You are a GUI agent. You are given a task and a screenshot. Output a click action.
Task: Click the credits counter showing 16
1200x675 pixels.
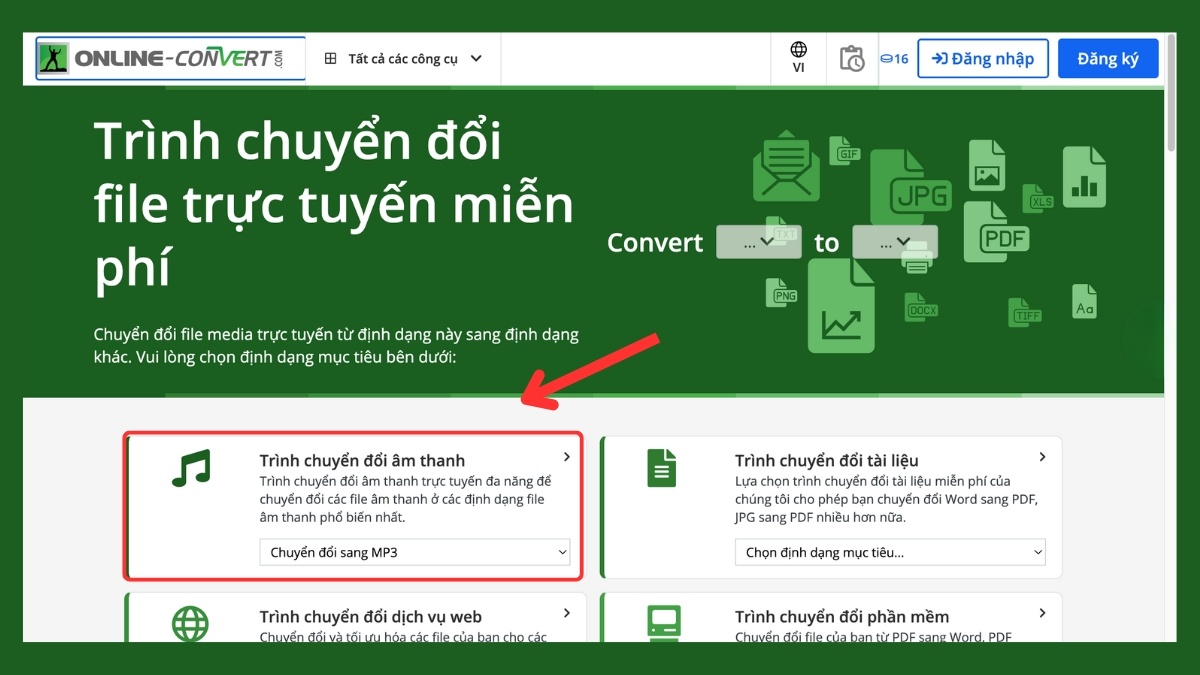tap(894, 59)
